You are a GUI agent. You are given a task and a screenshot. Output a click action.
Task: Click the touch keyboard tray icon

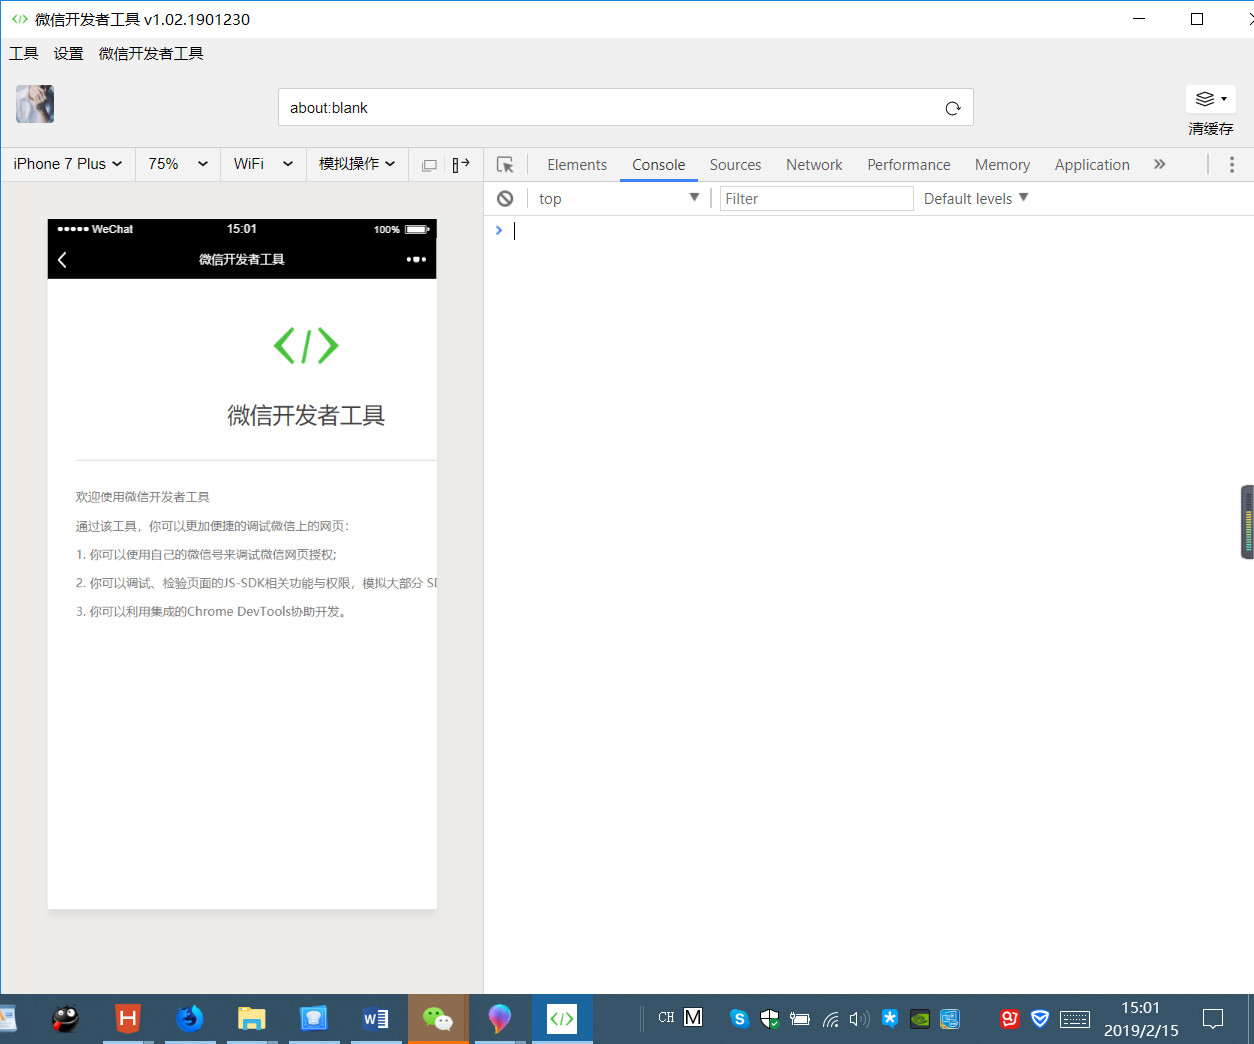[x=1075, y=1019]
